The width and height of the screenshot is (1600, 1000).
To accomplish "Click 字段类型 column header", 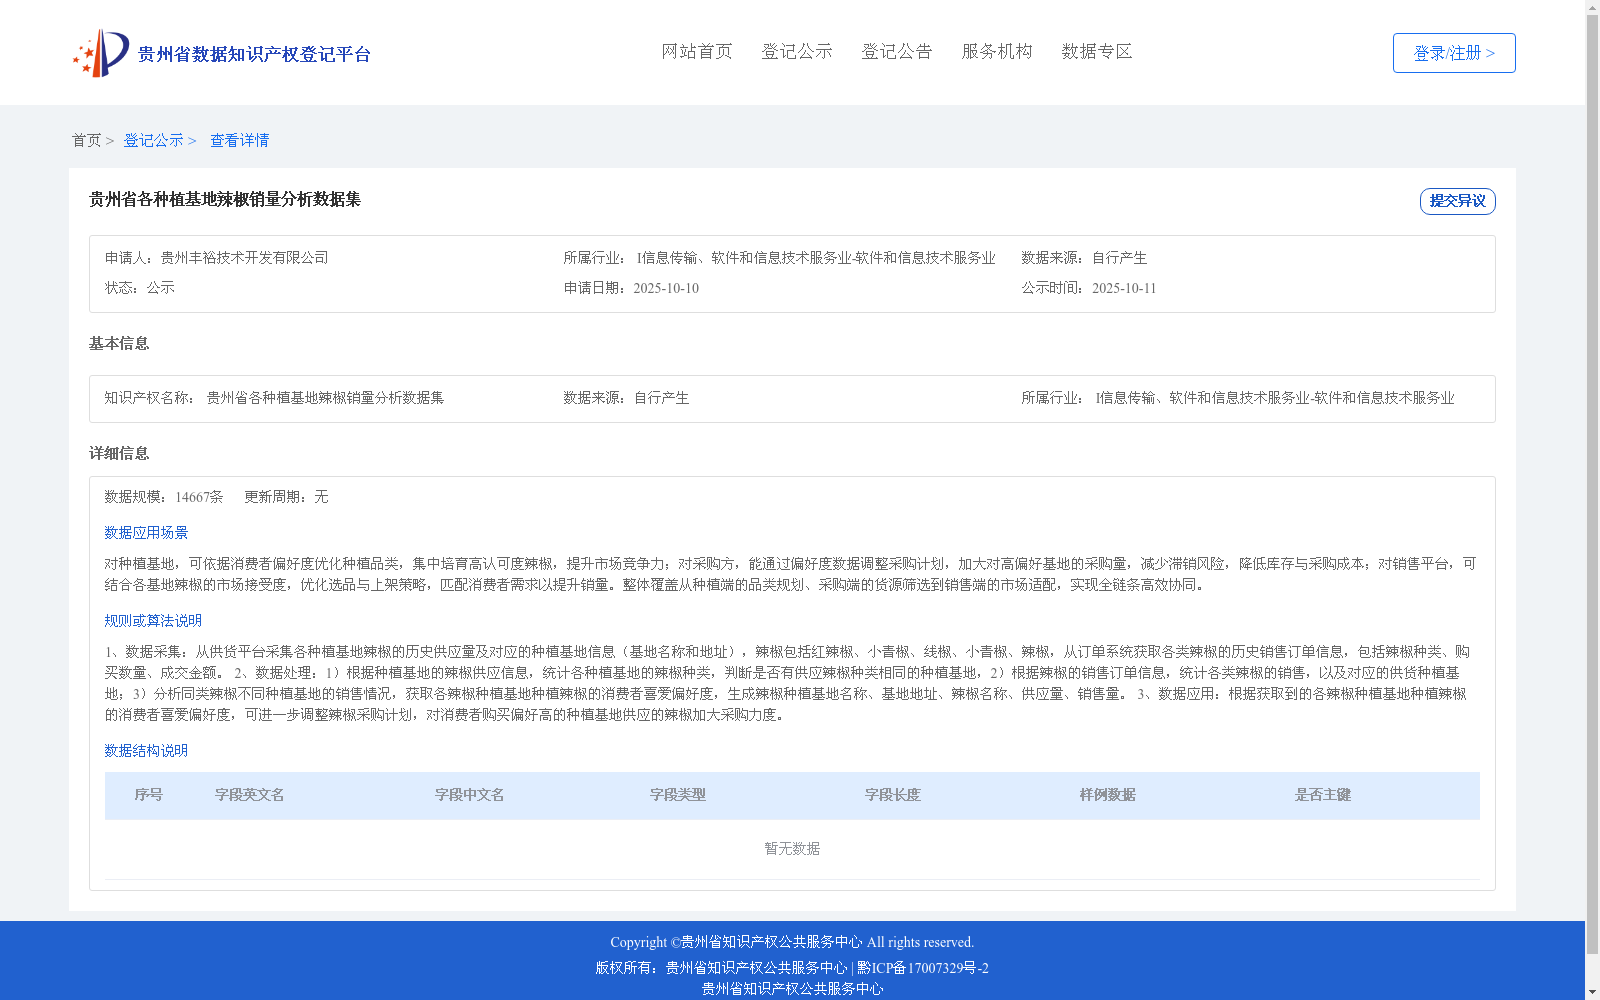I will (x=678, y=795).
